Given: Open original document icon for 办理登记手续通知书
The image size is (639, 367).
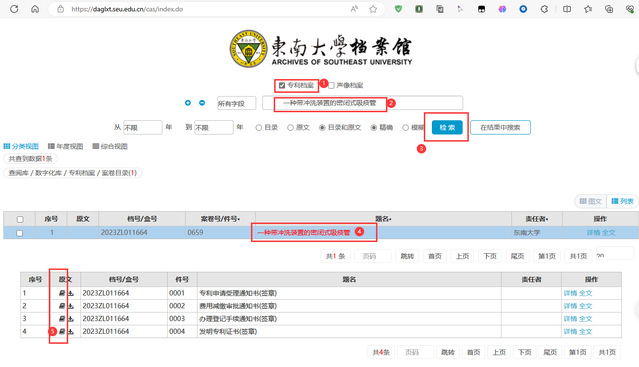Looking at the screenshot, I should point(62,319).
